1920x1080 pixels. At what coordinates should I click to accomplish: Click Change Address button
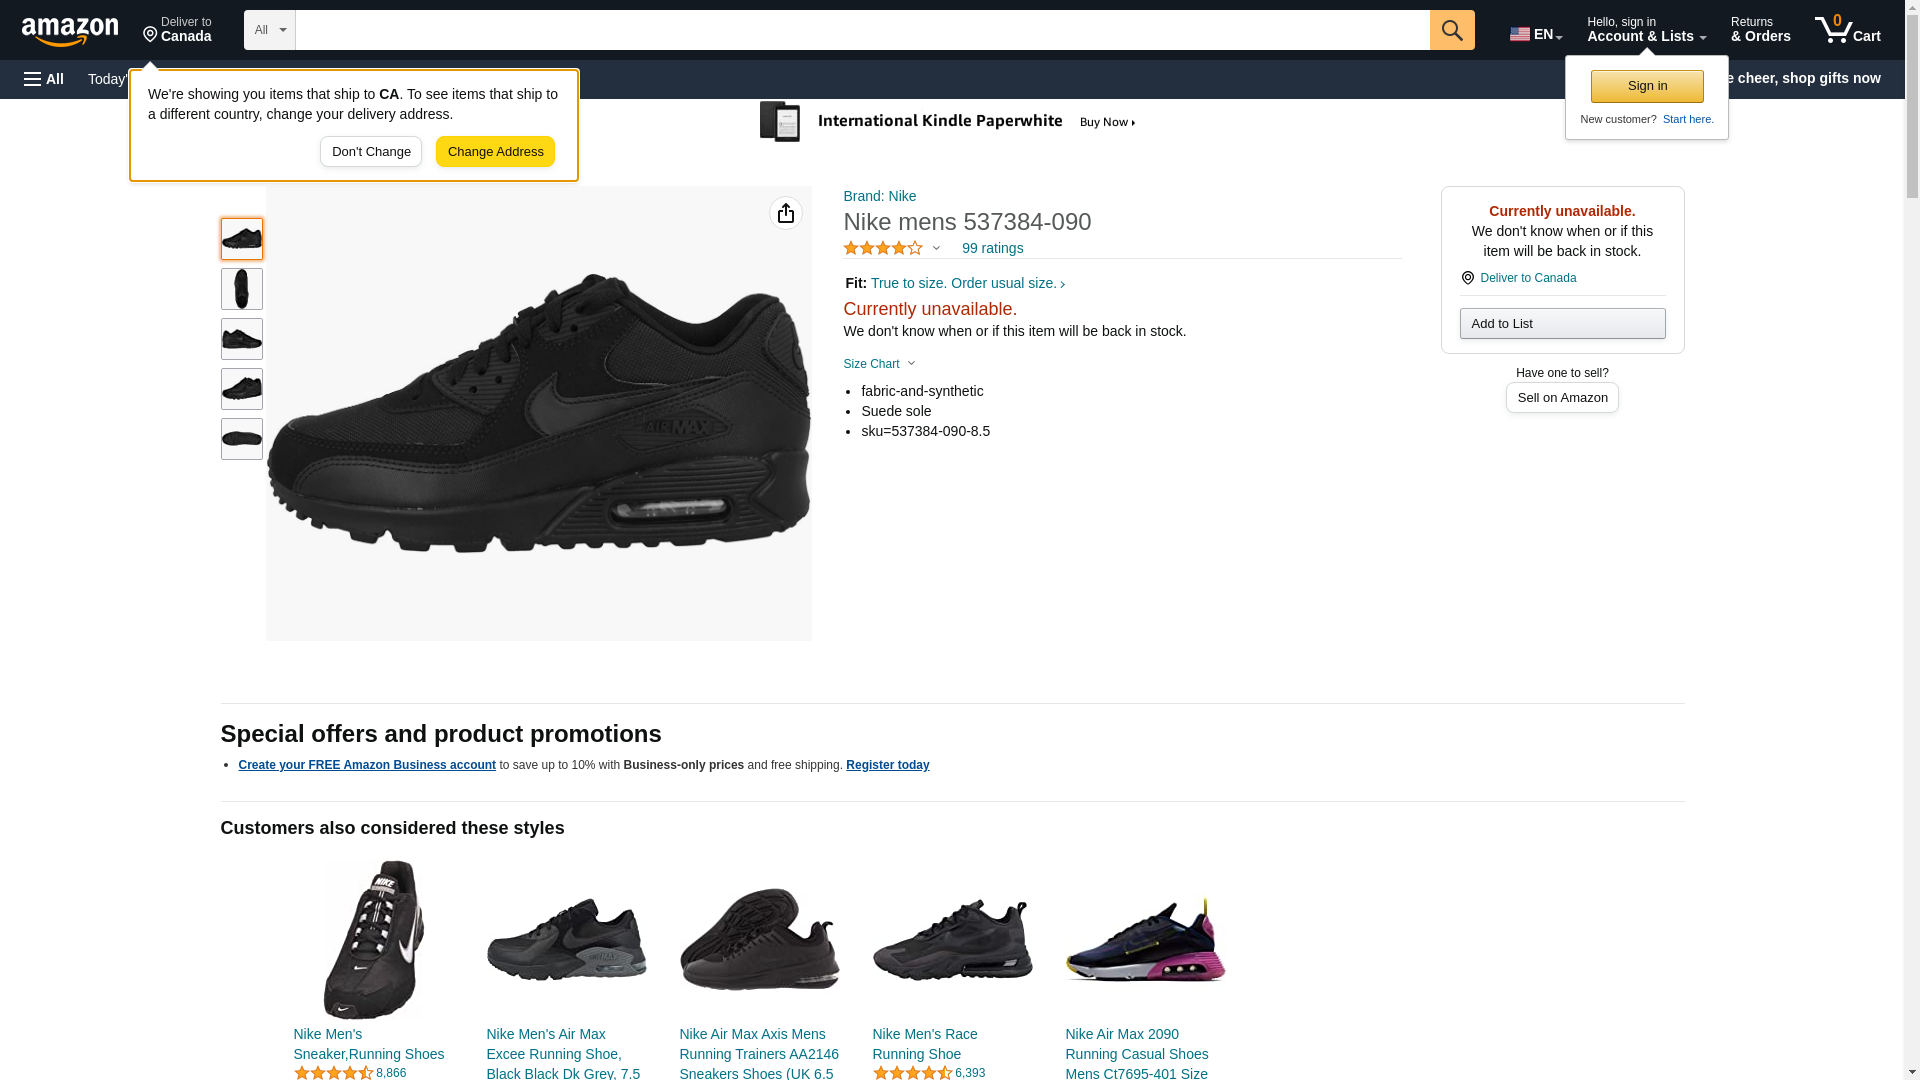[495, 152]
